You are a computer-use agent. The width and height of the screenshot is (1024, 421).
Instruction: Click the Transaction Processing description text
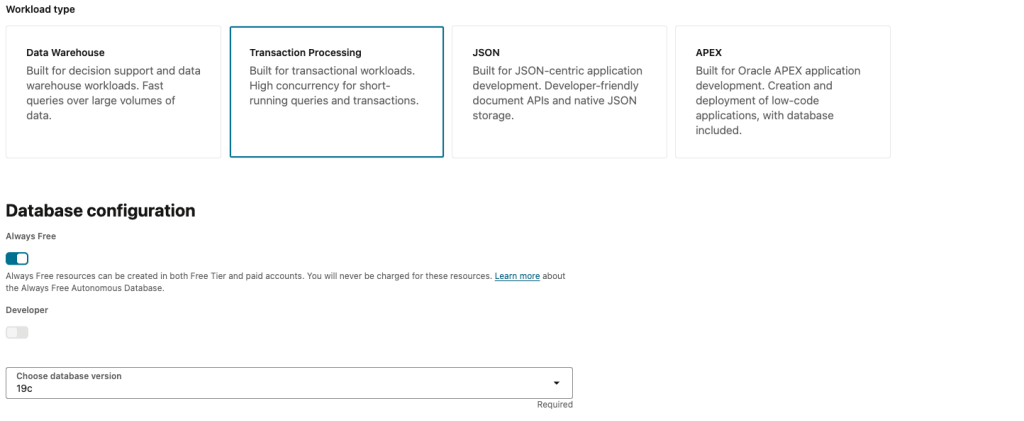pyautogui.click(x=333, y=86)
